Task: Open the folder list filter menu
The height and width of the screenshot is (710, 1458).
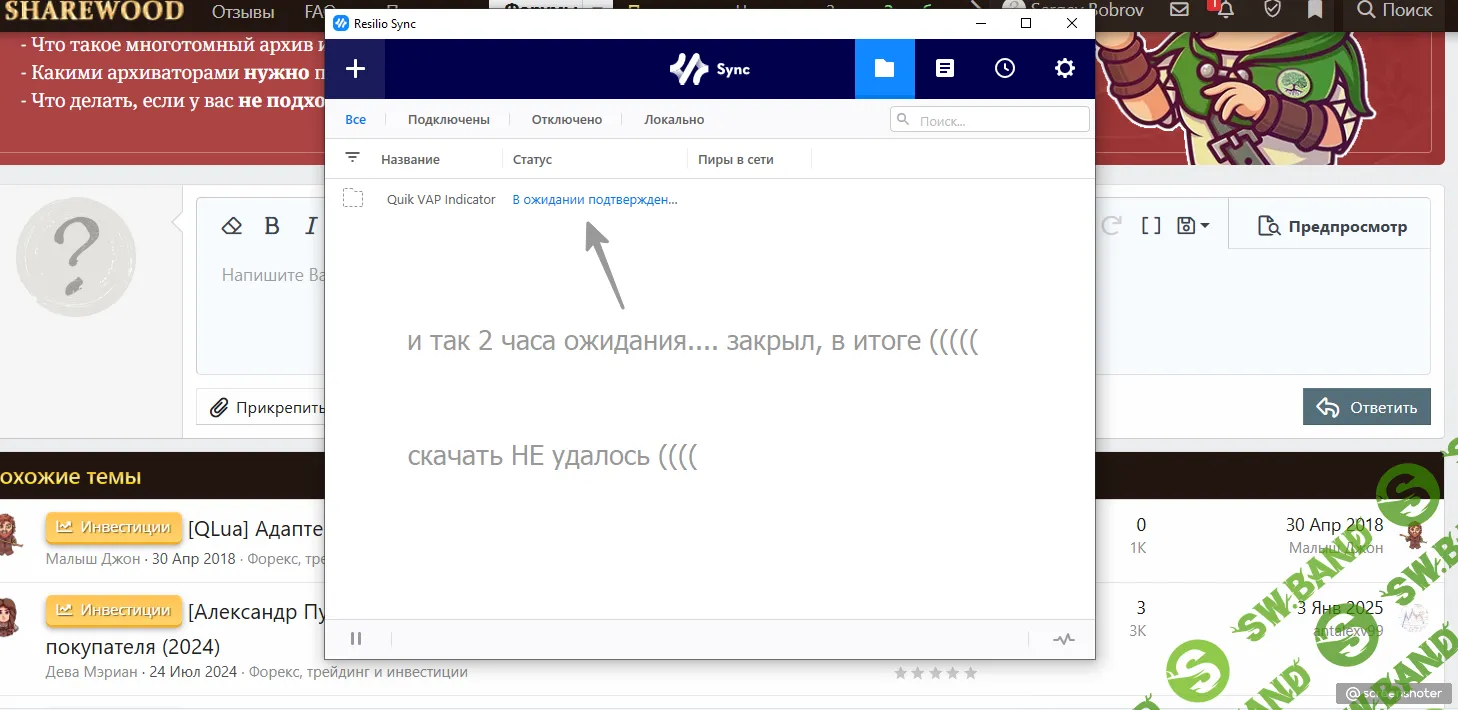Action: tap(352, 158)
